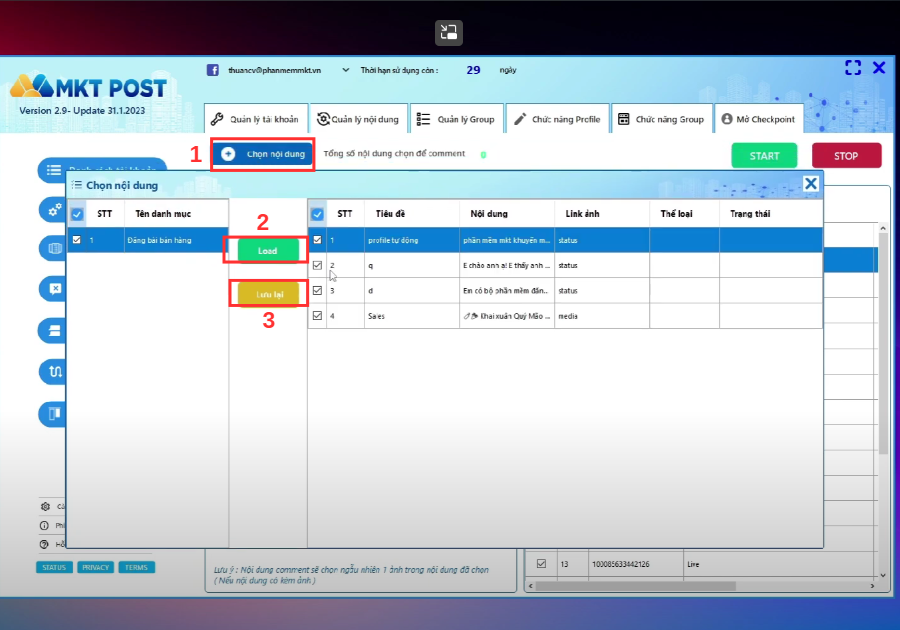Click the red STOP button

[x=846, y=155]
